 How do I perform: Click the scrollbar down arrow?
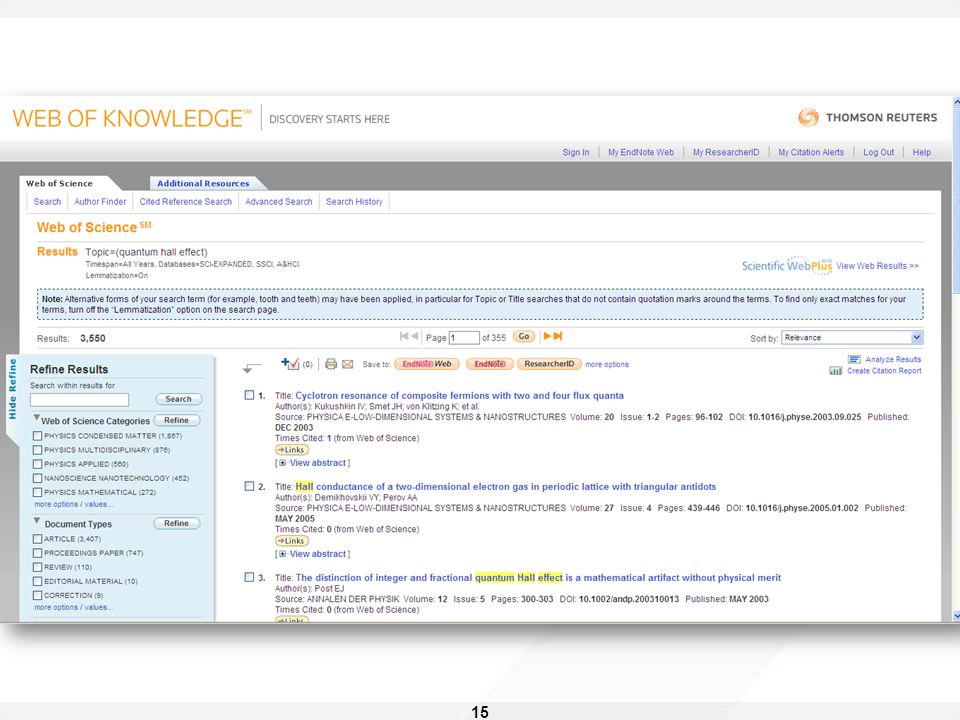pos(956,615)
